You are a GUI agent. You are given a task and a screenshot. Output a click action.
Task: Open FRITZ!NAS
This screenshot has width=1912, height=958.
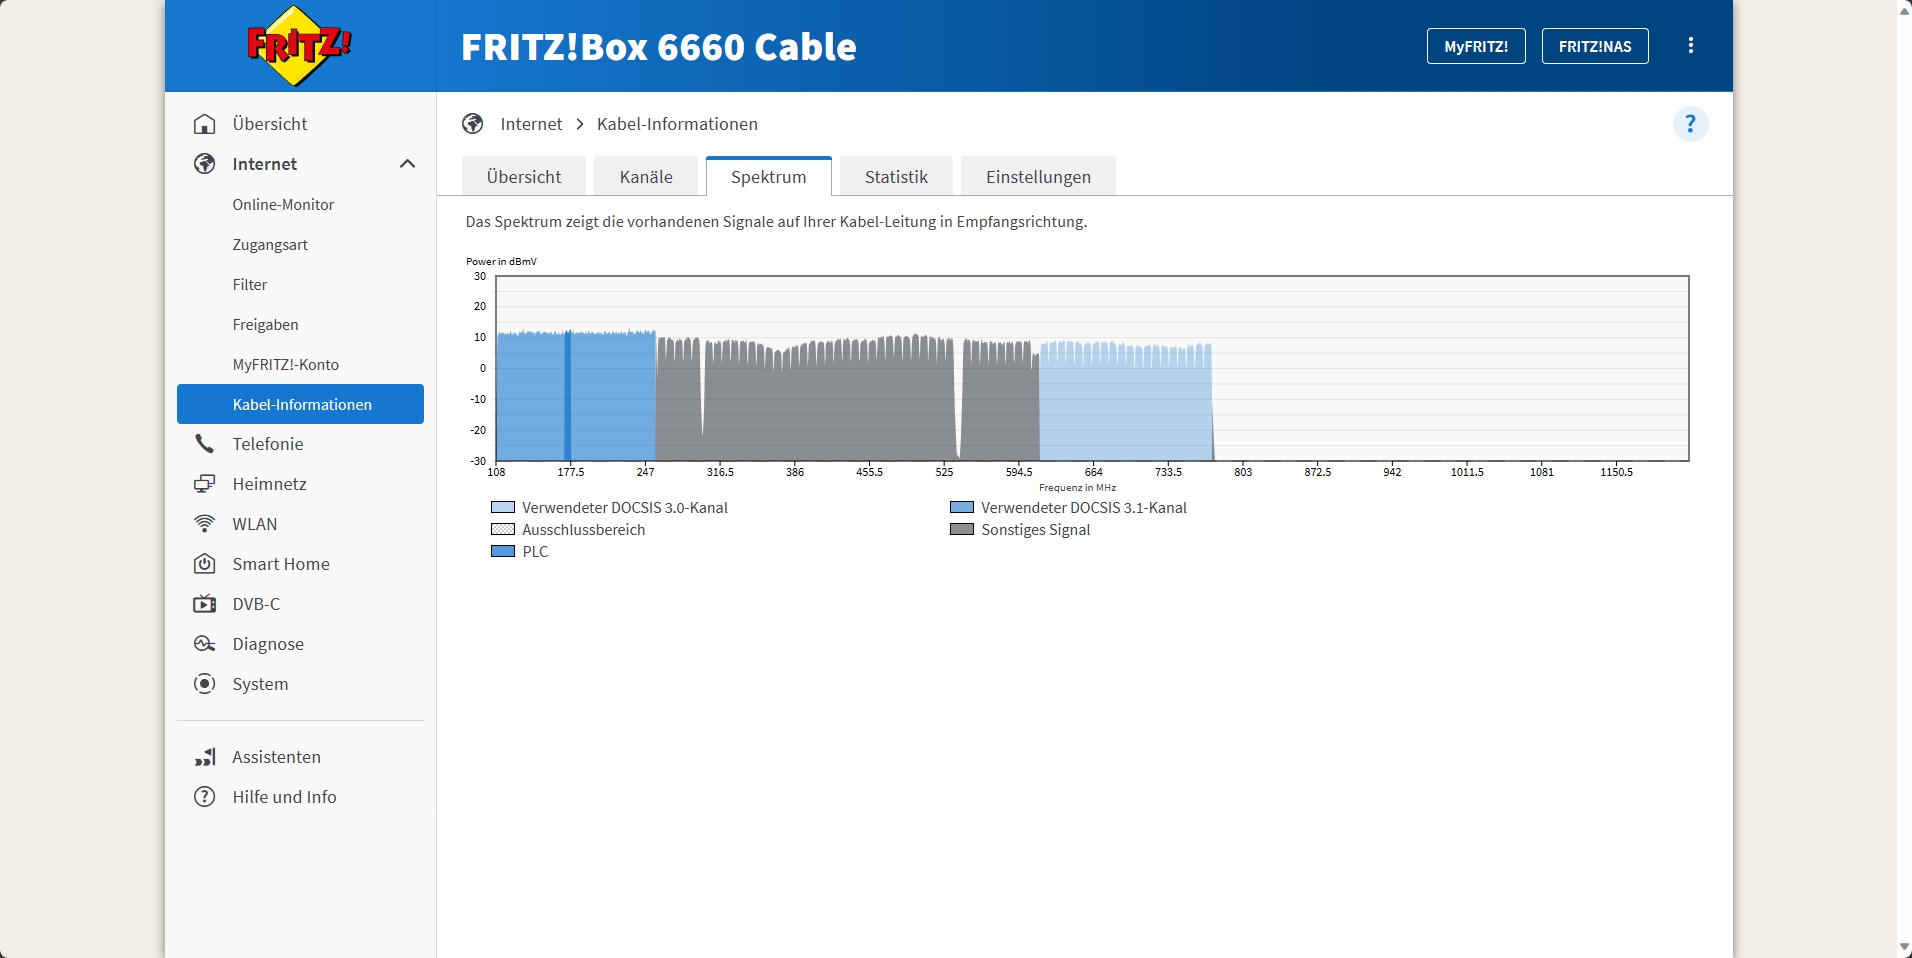pos(1594,46)
